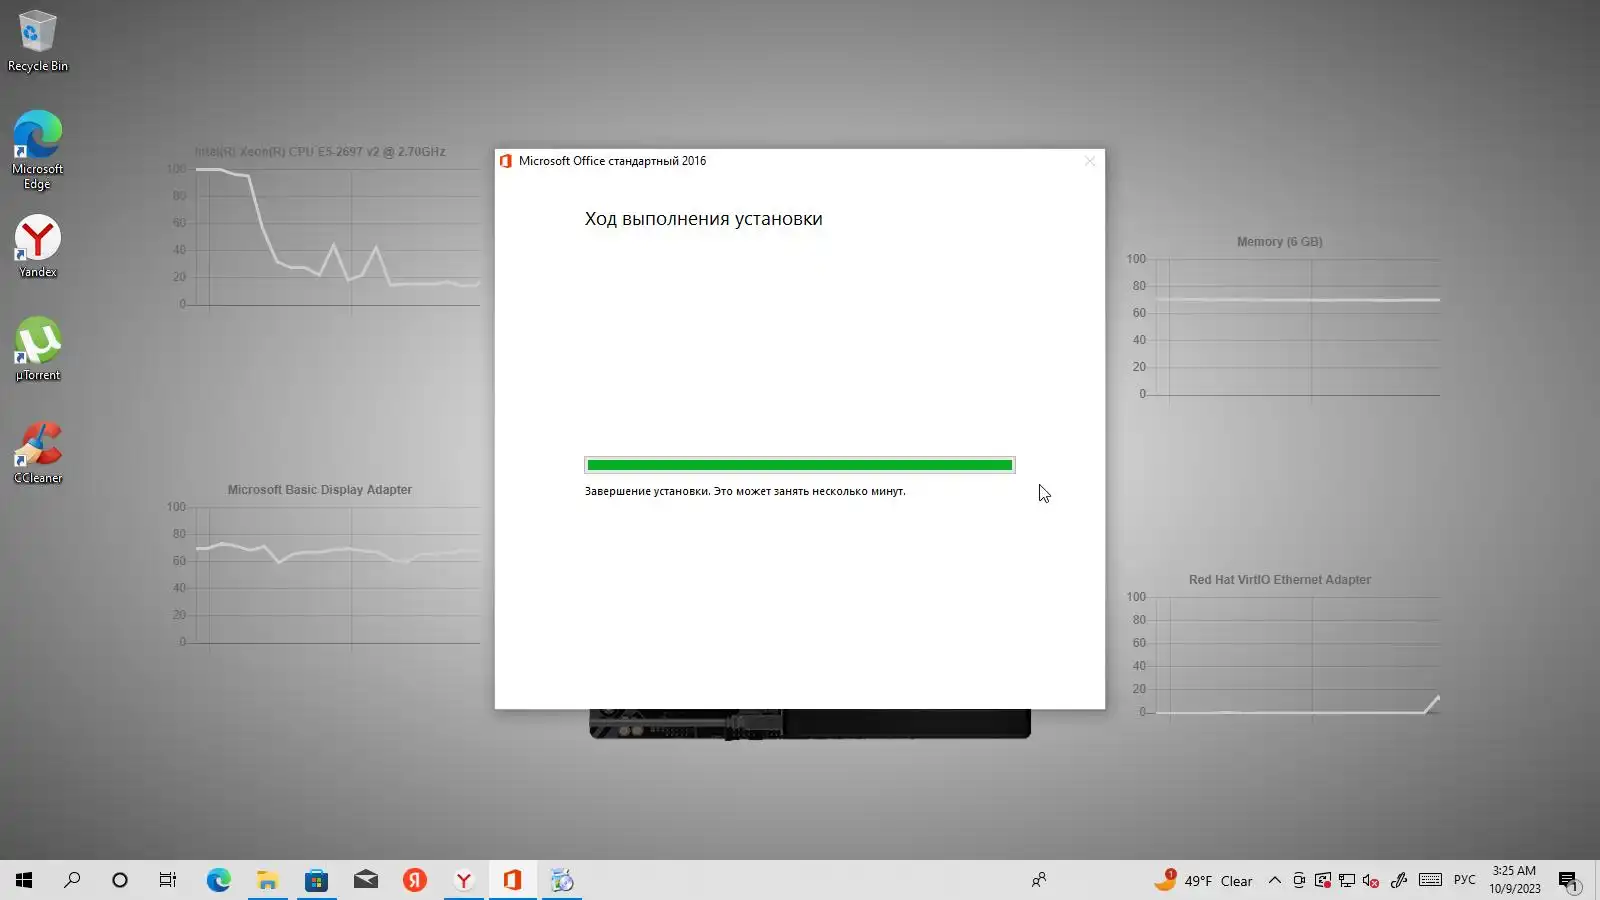Open the weather widget showing 49°F Clear
The width and height of the screenshot is (1600, 900).
click(1203, 880)
